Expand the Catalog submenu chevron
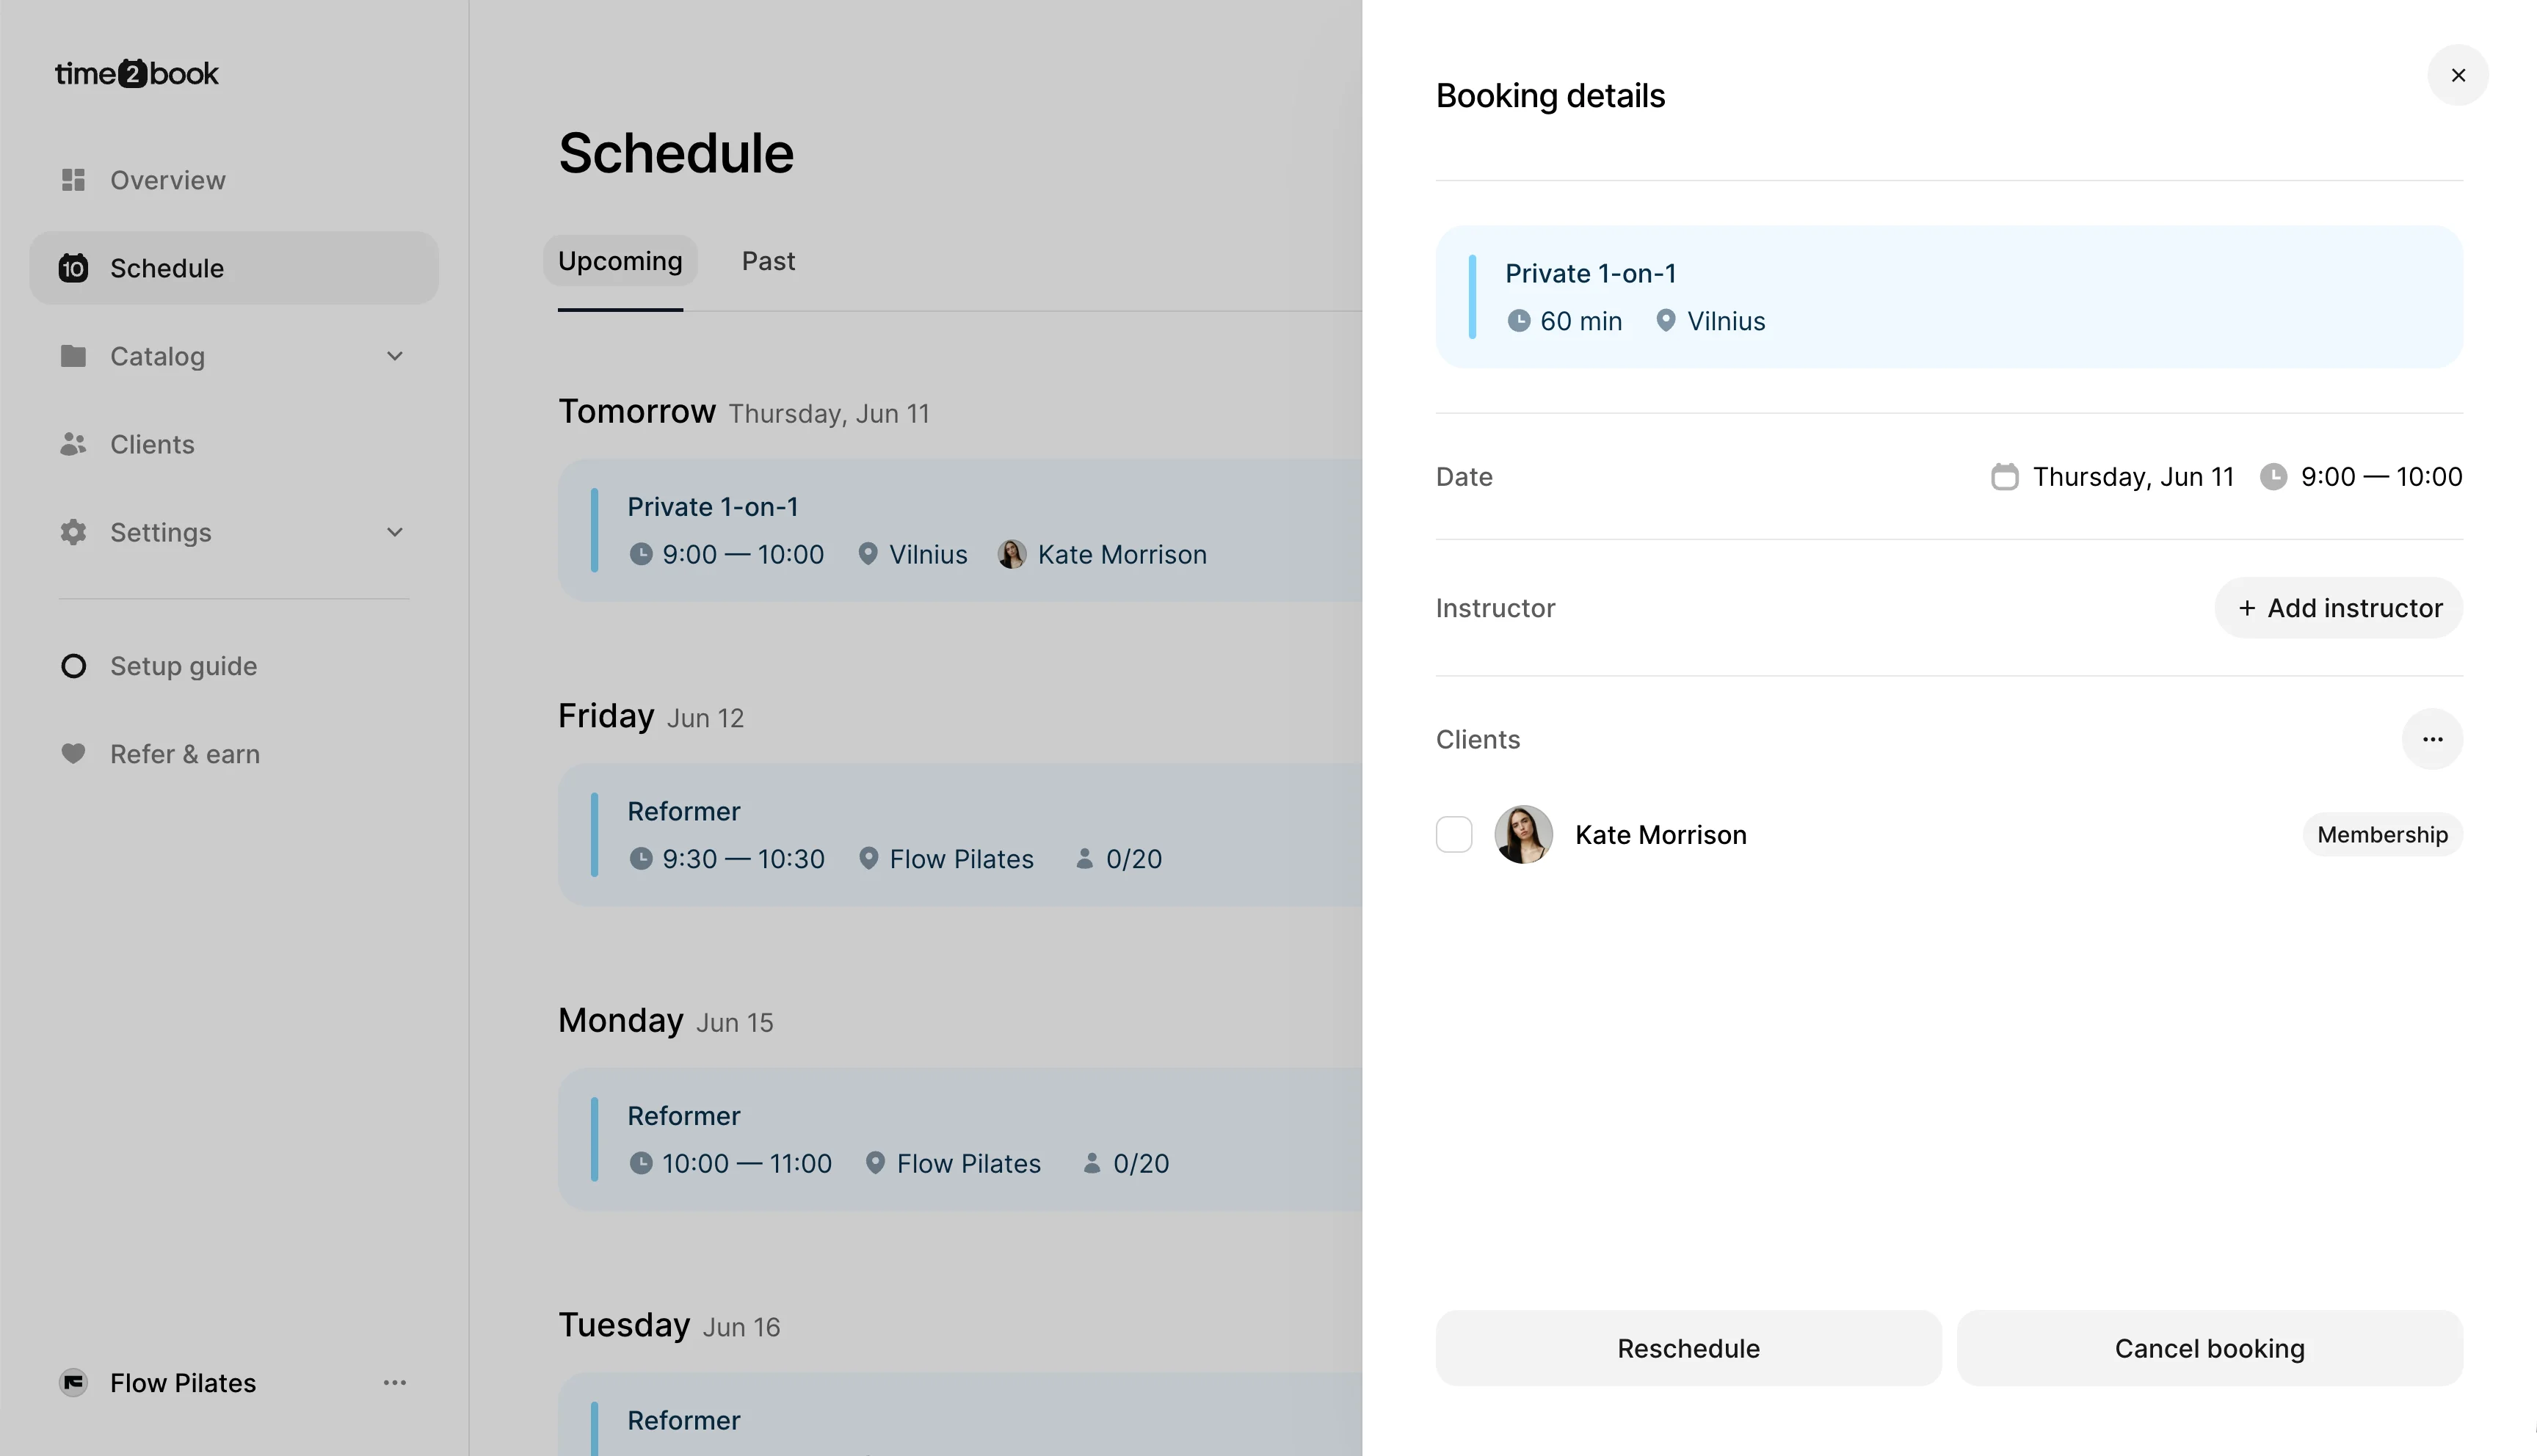Screen dimensions: 2537x1456 pyautogui.click(x=395, y=356)
